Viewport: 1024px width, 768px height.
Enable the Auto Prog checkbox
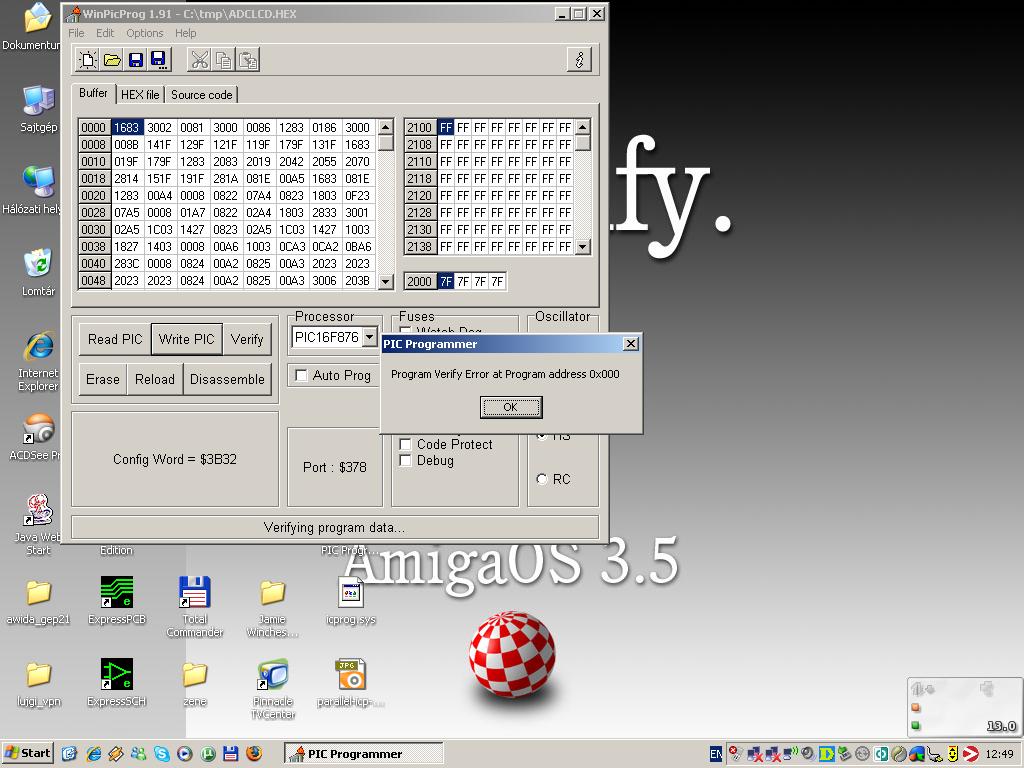301,375
